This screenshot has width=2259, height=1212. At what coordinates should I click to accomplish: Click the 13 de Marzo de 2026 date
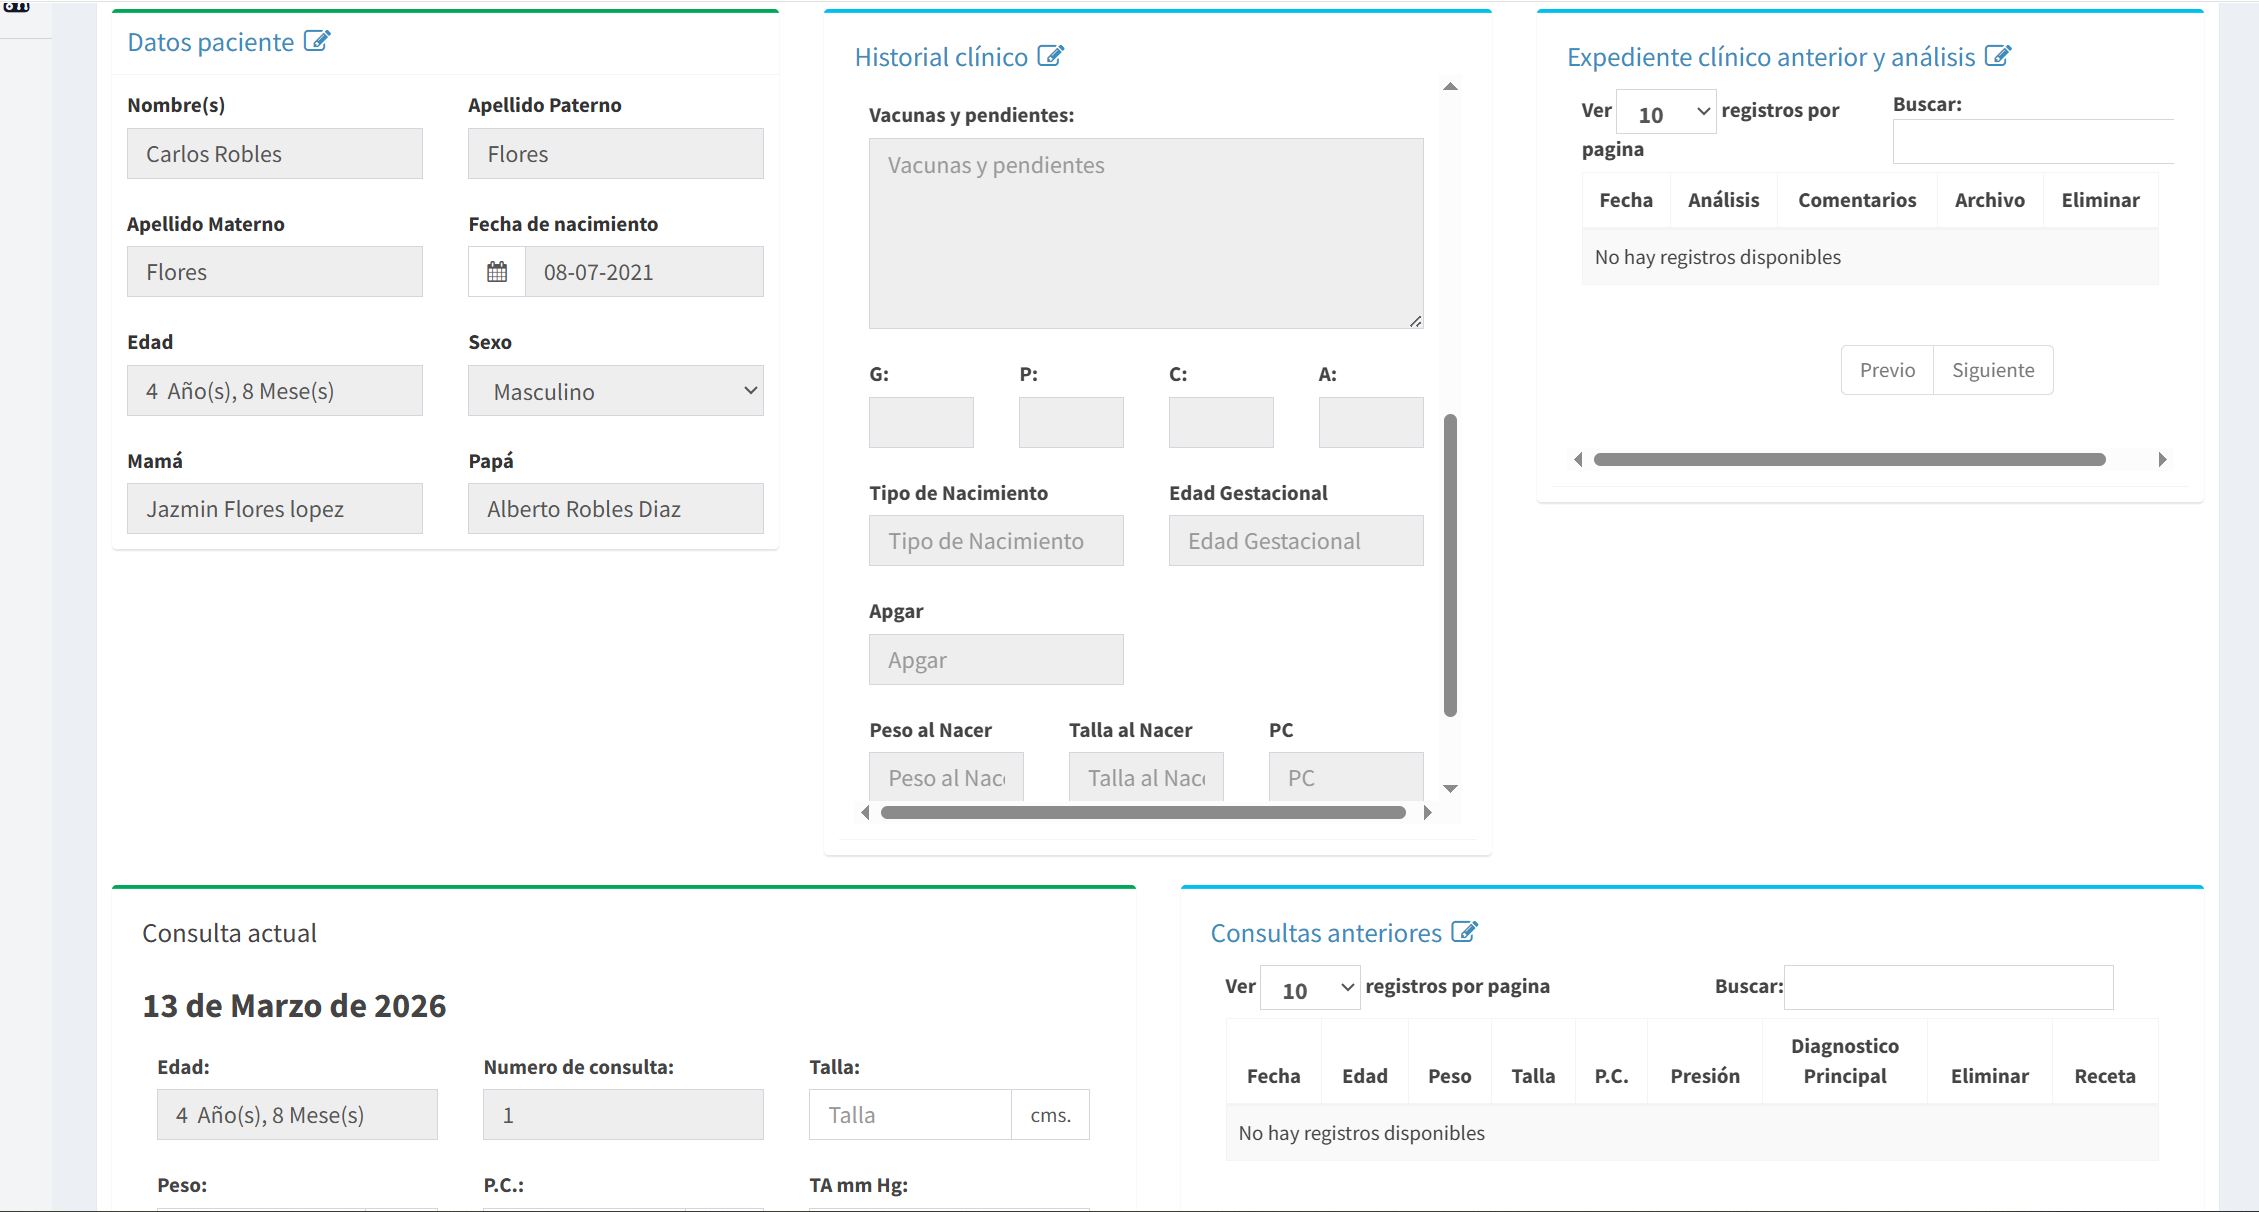(x=294, y=1005)
